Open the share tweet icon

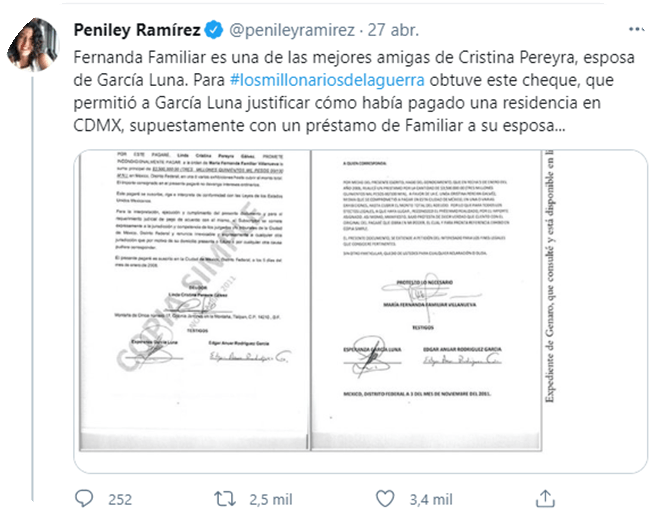click(x=546, y=498)
